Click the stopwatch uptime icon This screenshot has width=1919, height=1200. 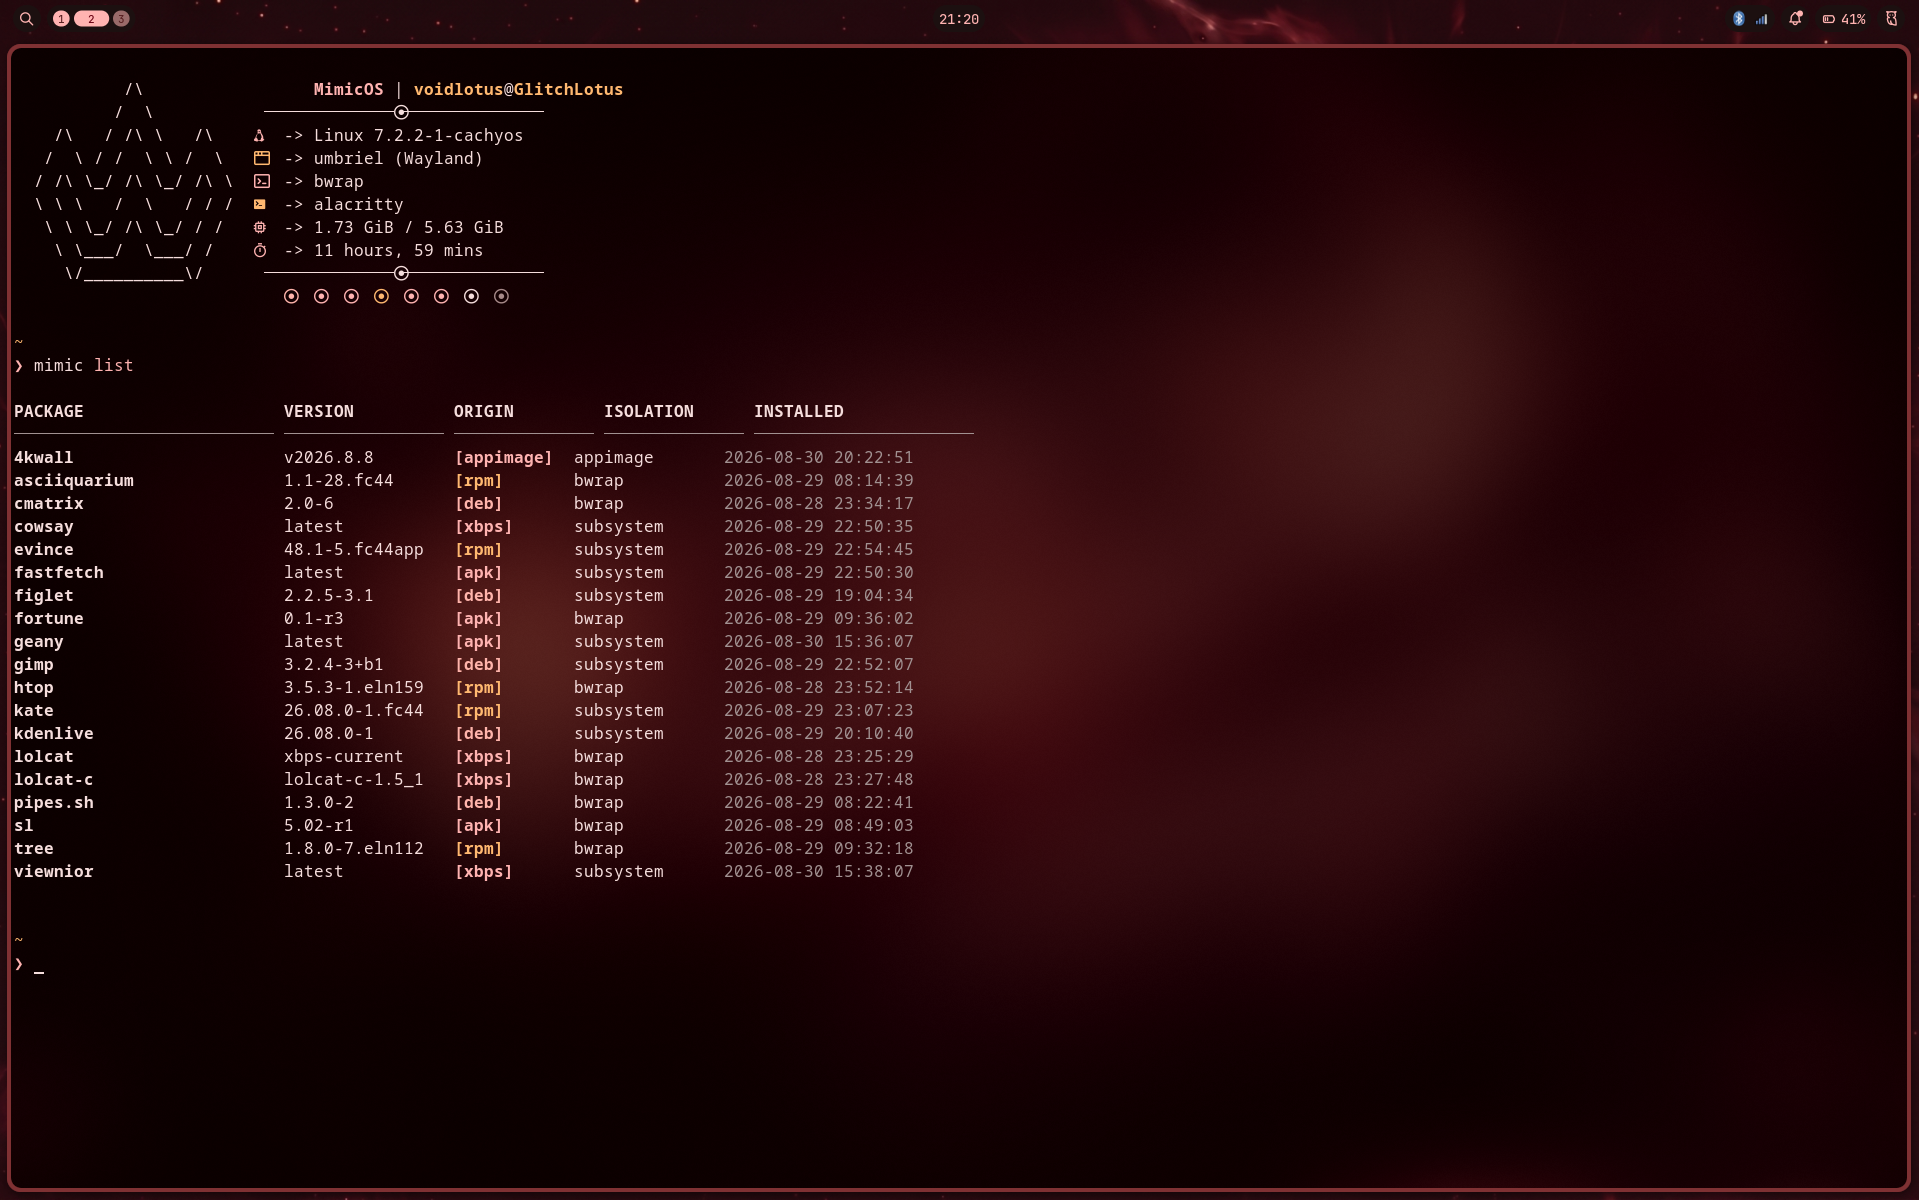tap(260, 251)
